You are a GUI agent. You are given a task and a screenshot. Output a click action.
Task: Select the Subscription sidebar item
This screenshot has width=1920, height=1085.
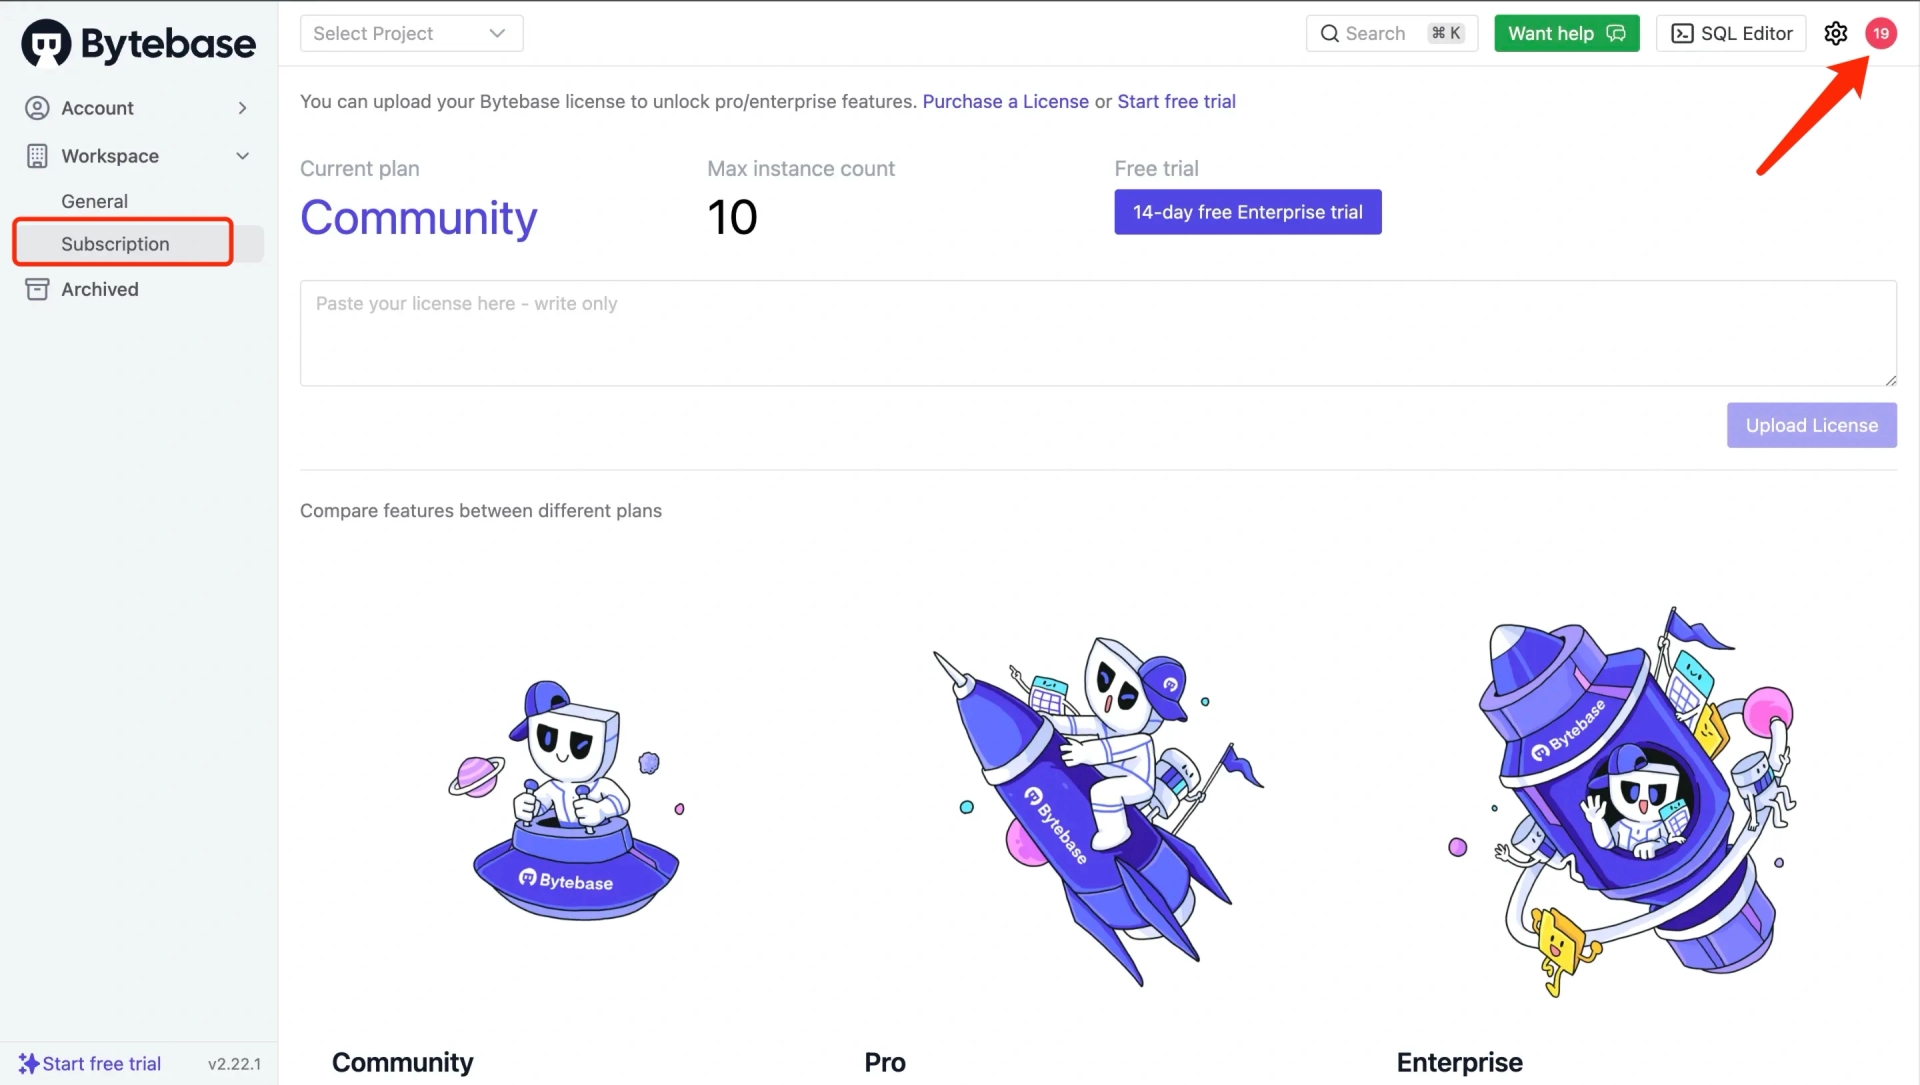(x=138, y=244)
